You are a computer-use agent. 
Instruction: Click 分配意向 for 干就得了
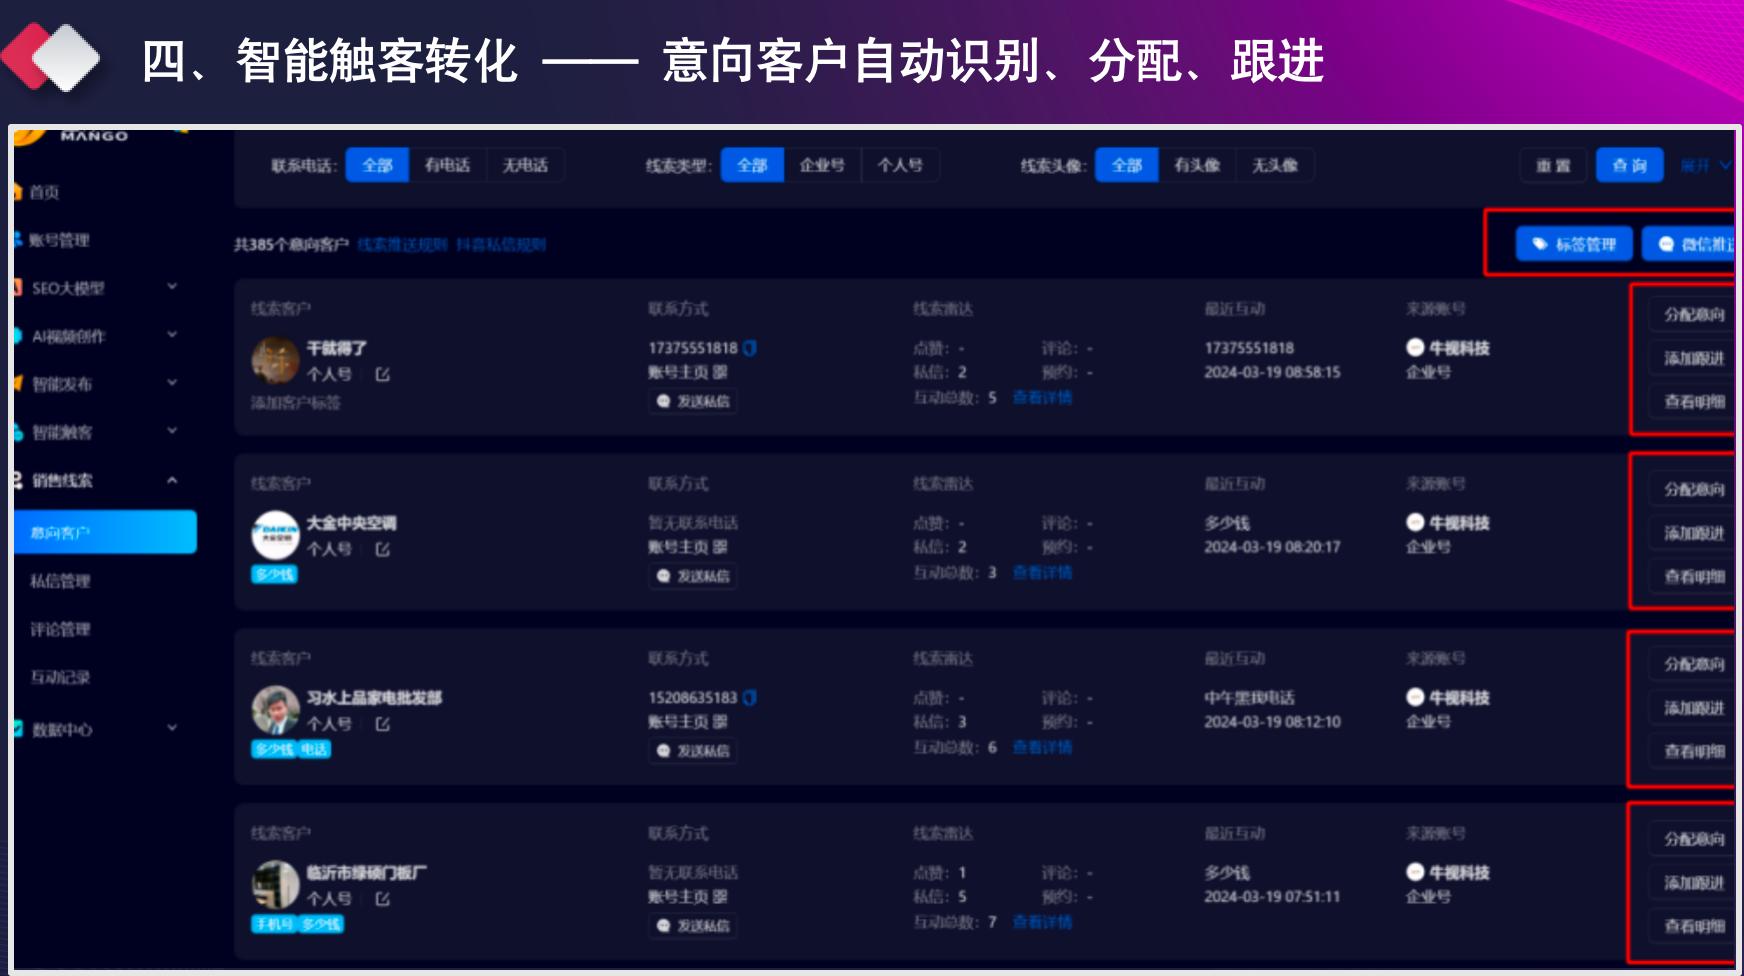tap(1693, 315)
